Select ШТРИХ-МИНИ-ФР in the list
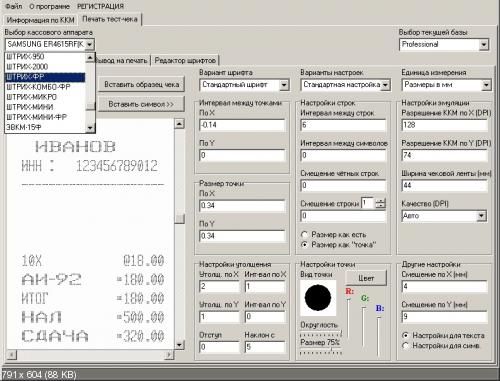500x381 pixels. coord(45,117)
